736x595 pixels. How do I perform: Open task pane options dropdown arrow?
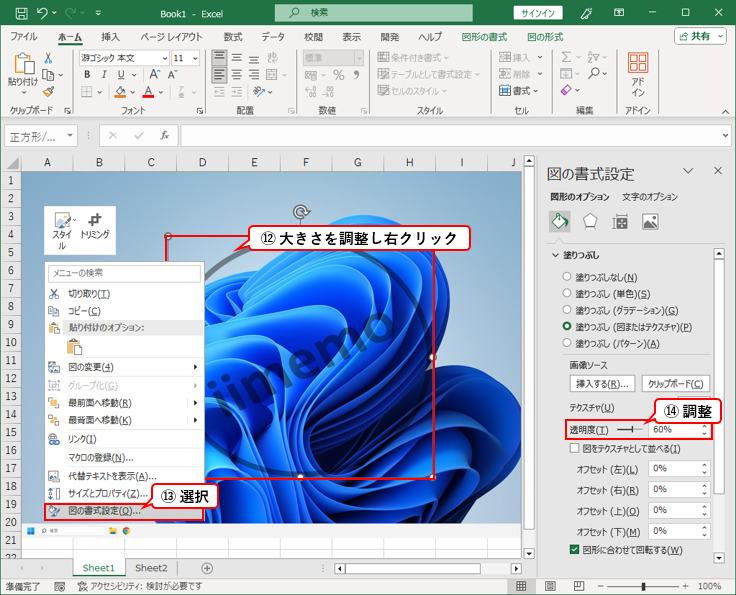(x=688, y=171)
